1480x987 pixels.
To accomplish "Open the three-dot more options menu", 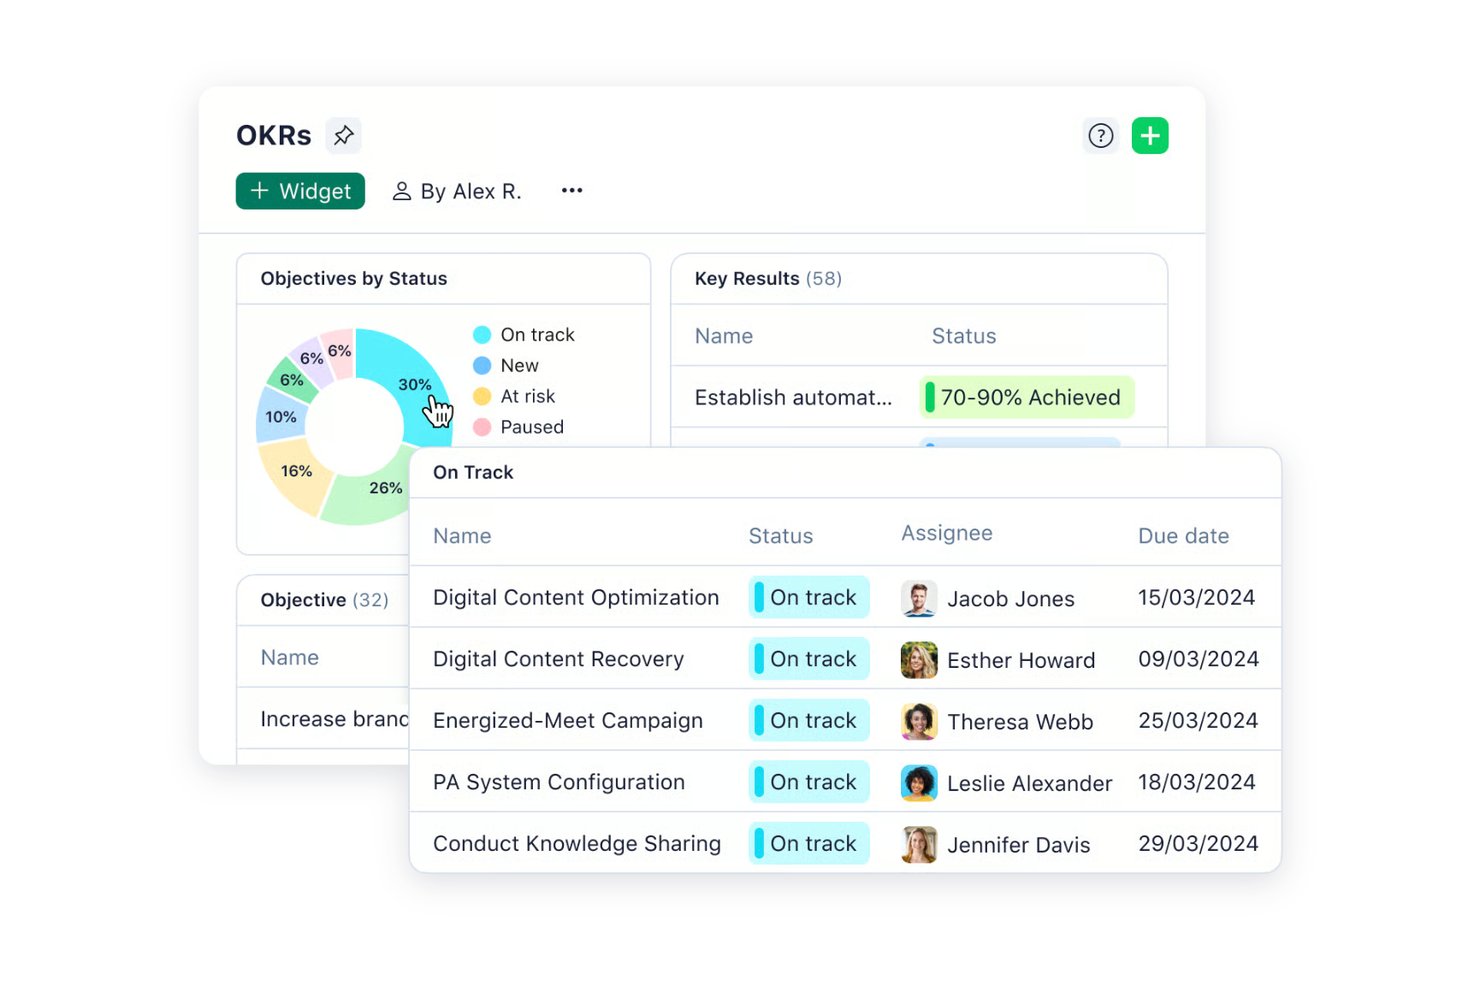I will click(x=572, y=190).
